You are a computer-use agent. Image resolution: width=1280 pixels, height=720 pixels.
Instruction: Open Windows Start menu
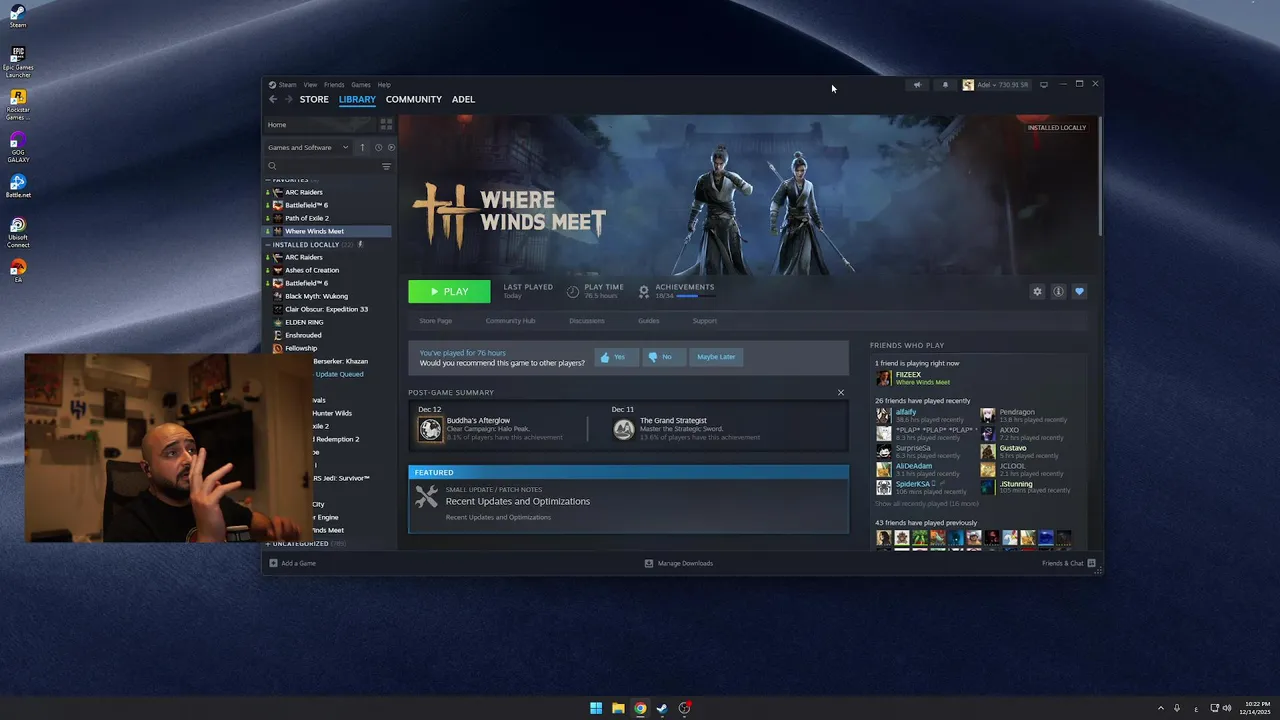(596, 708)
